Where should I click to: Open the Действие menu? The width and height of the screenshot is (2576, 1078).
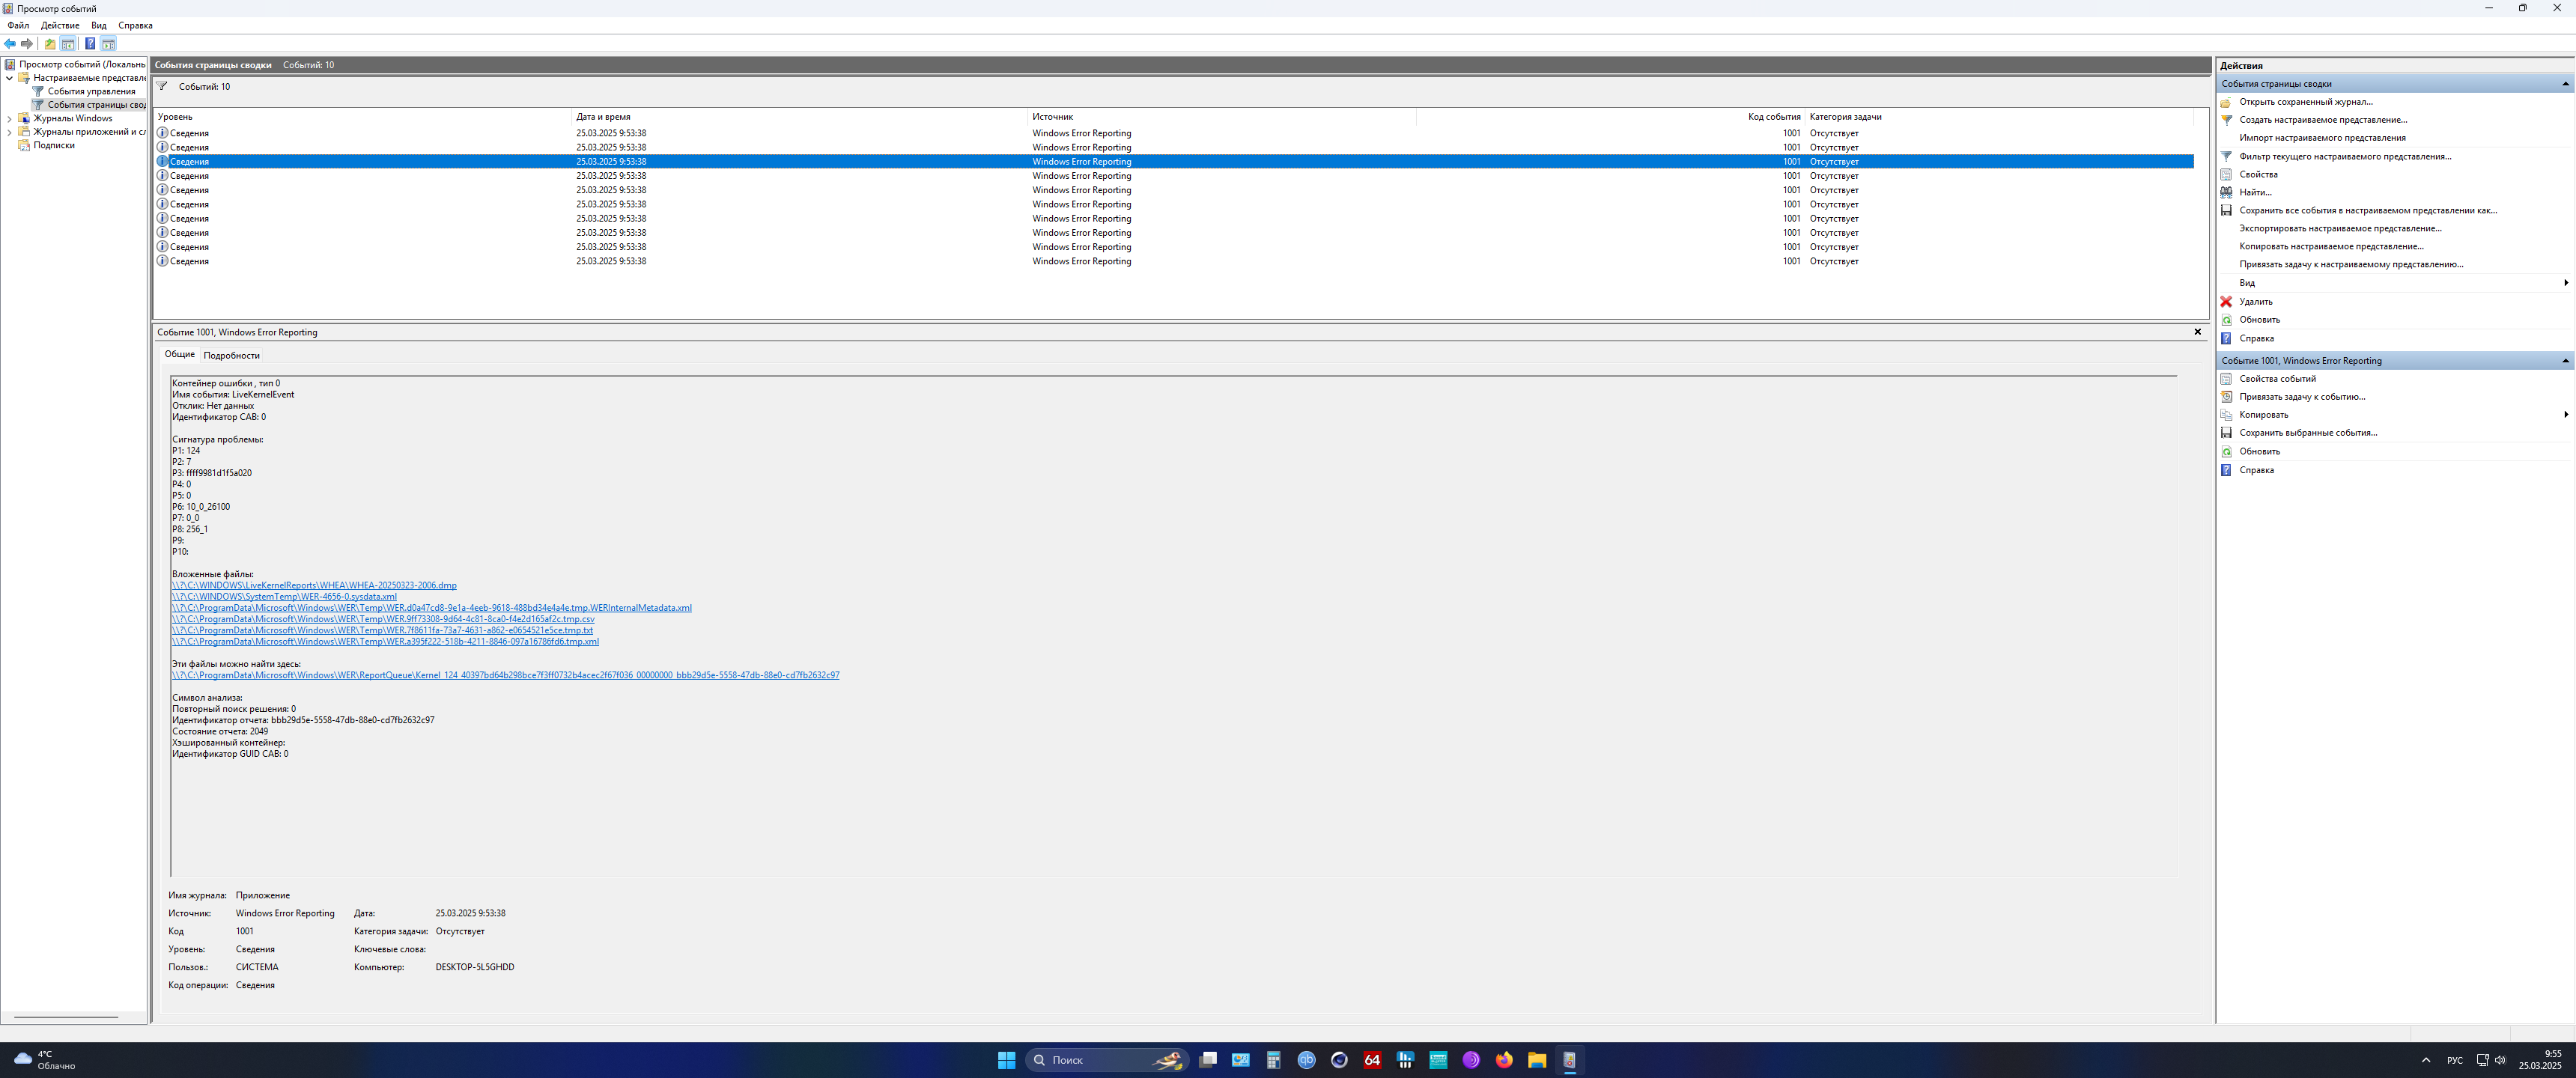(x=60, y=25)
